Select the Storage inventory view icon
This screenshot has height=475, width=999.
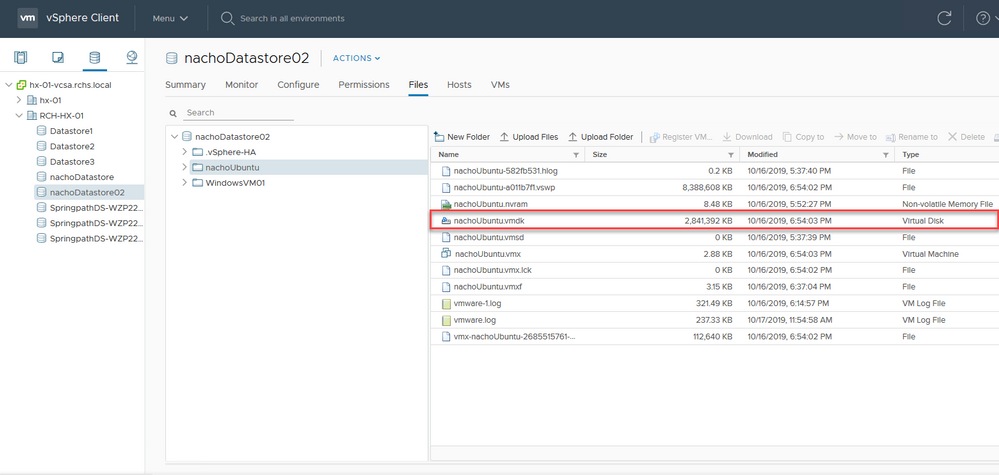(x=95, y=57)
